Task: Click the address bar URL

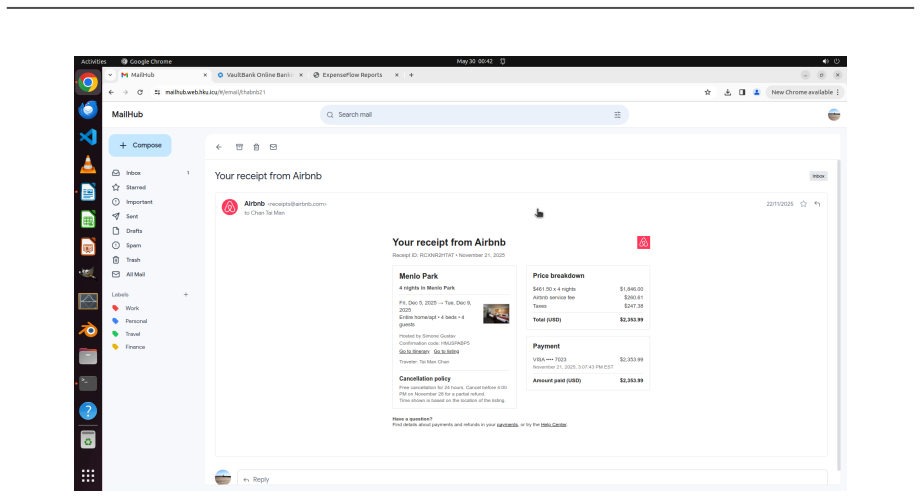Action: pos(215,92)
